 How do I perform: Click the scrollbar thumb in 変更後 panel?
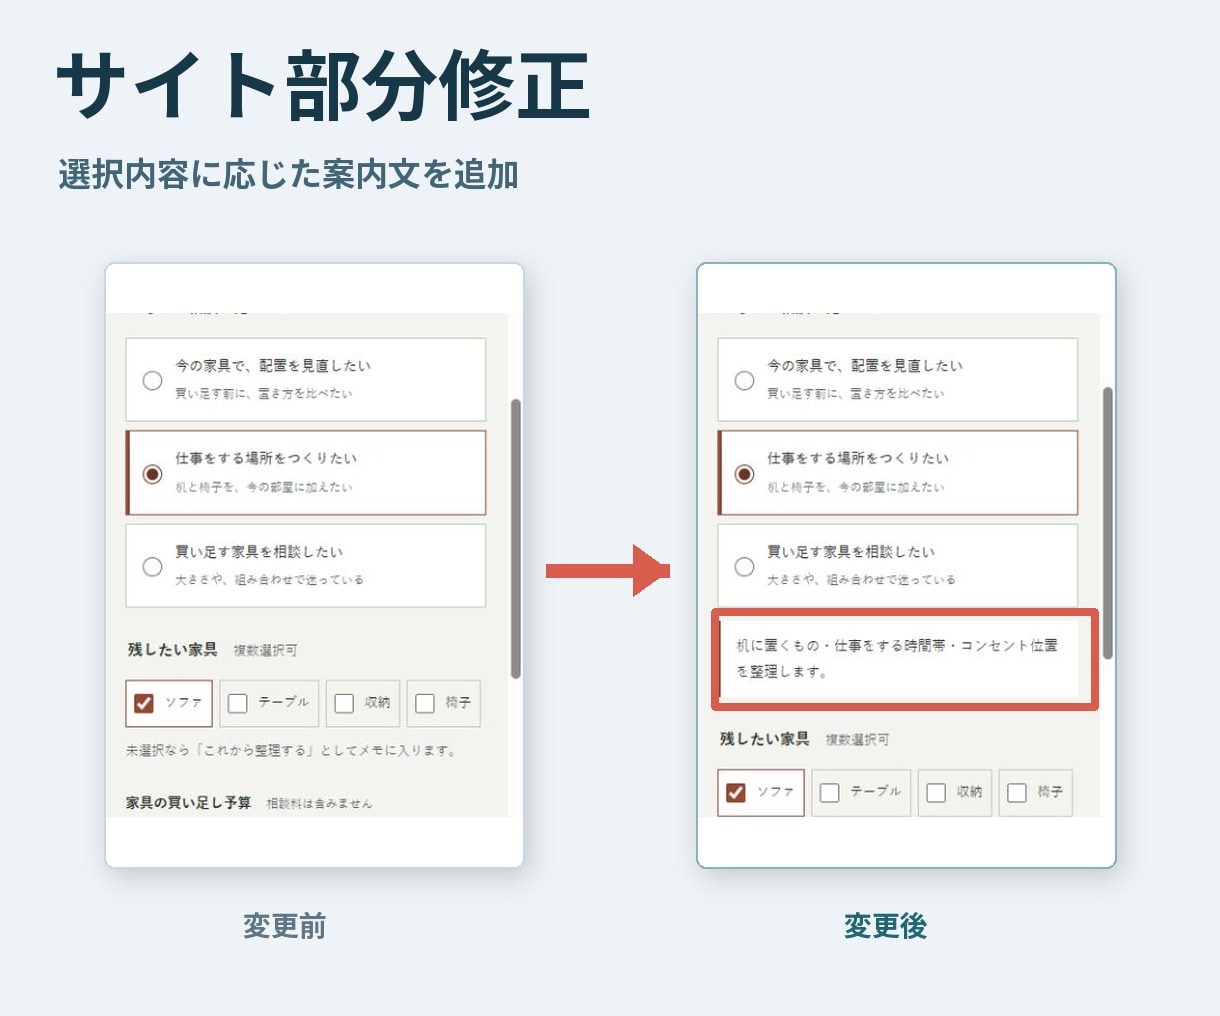tap(1108, 522)
